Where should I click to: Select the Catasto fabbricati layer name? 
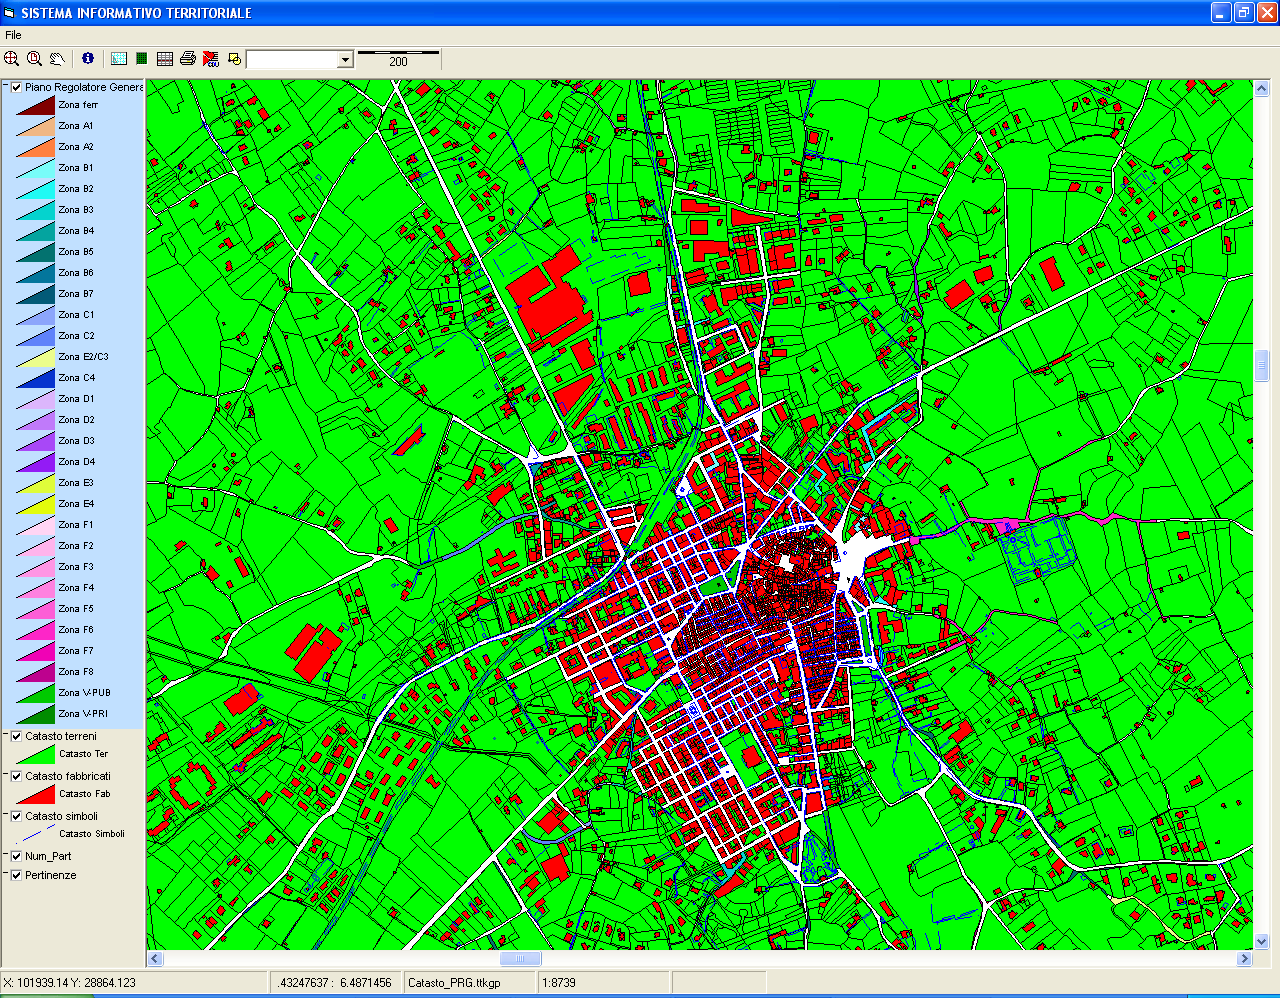pyautogui.click(x=68, y=776)
